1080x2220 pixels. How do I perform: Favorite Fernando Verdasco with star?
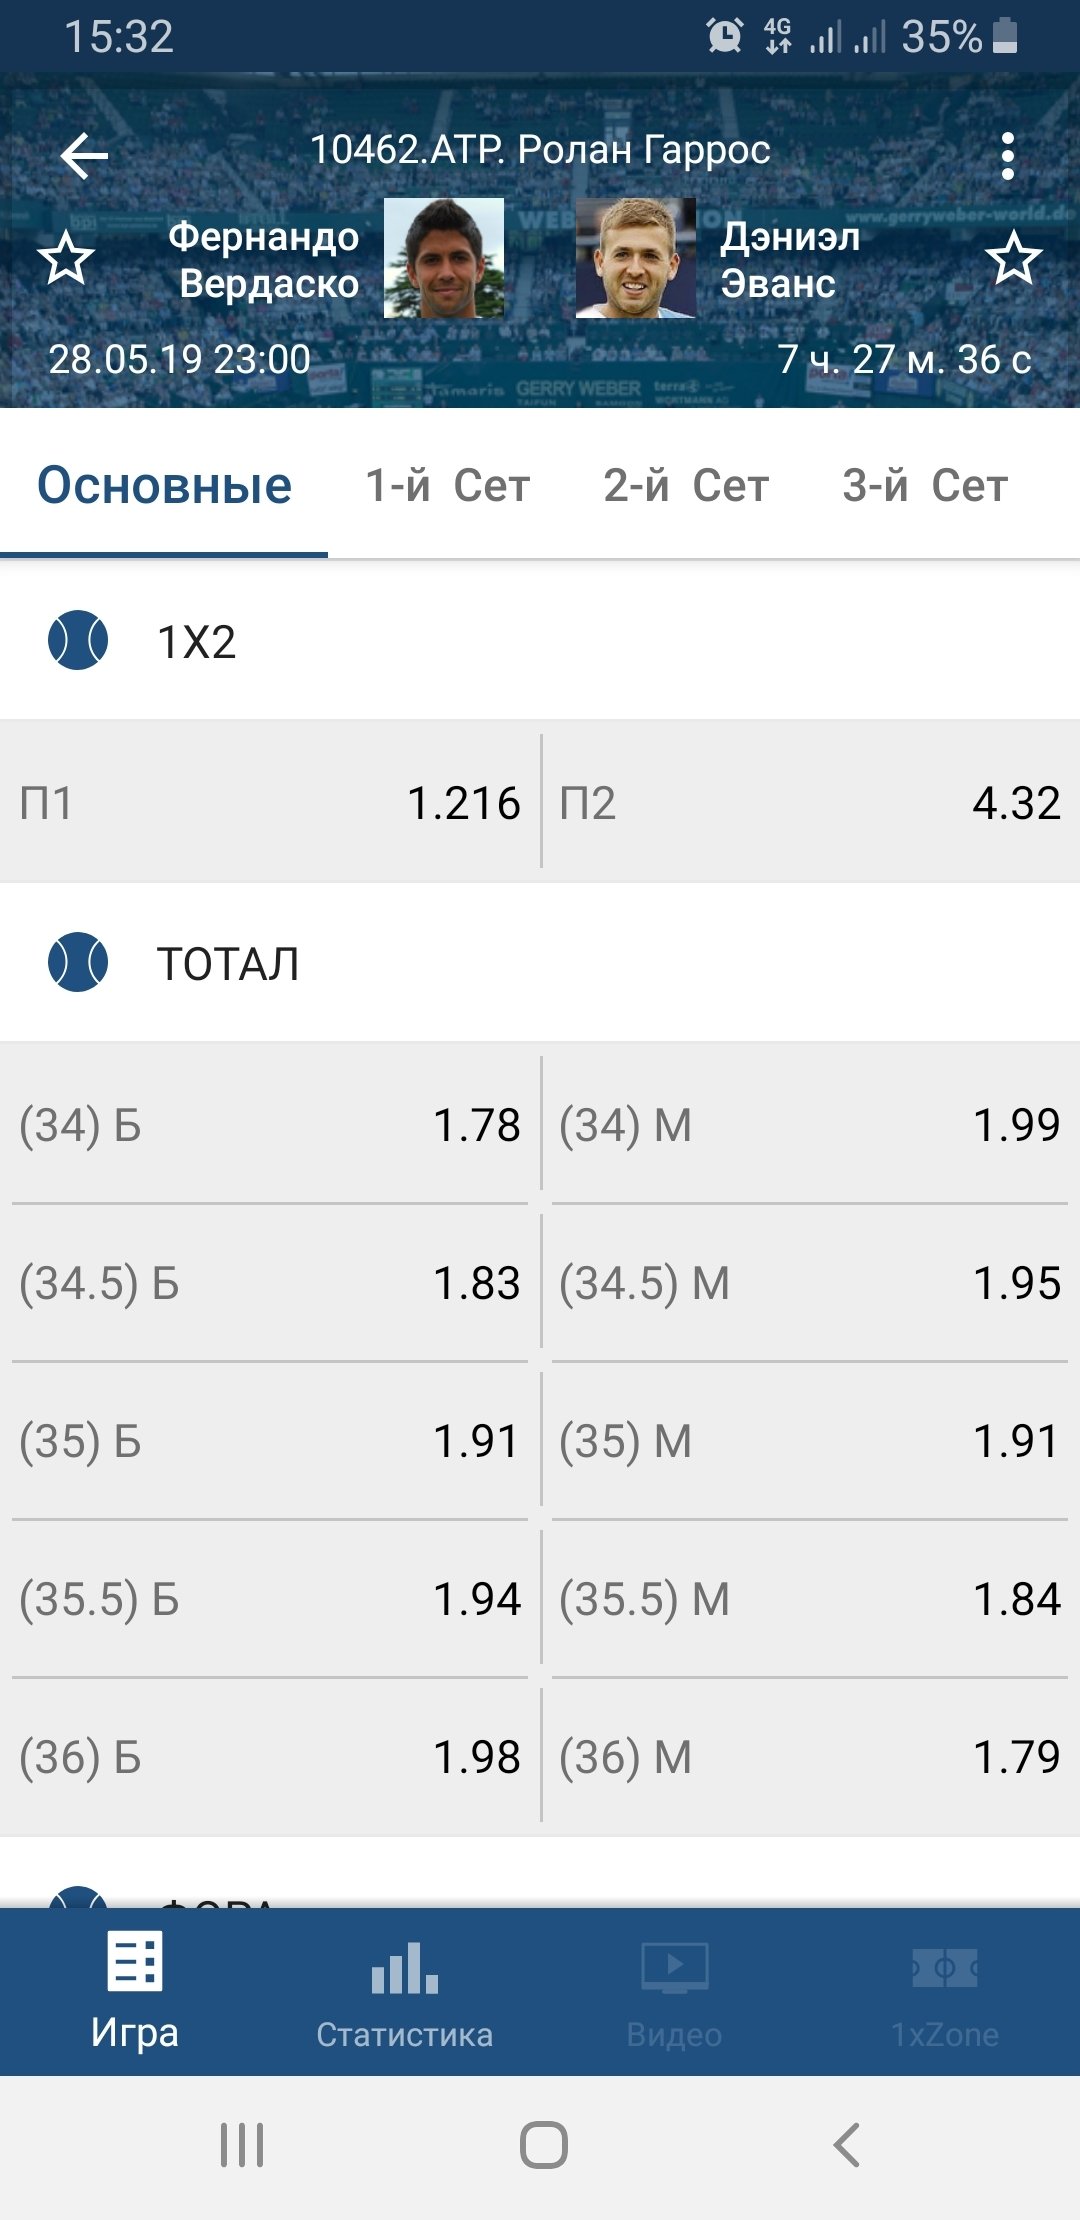(66, 258)
